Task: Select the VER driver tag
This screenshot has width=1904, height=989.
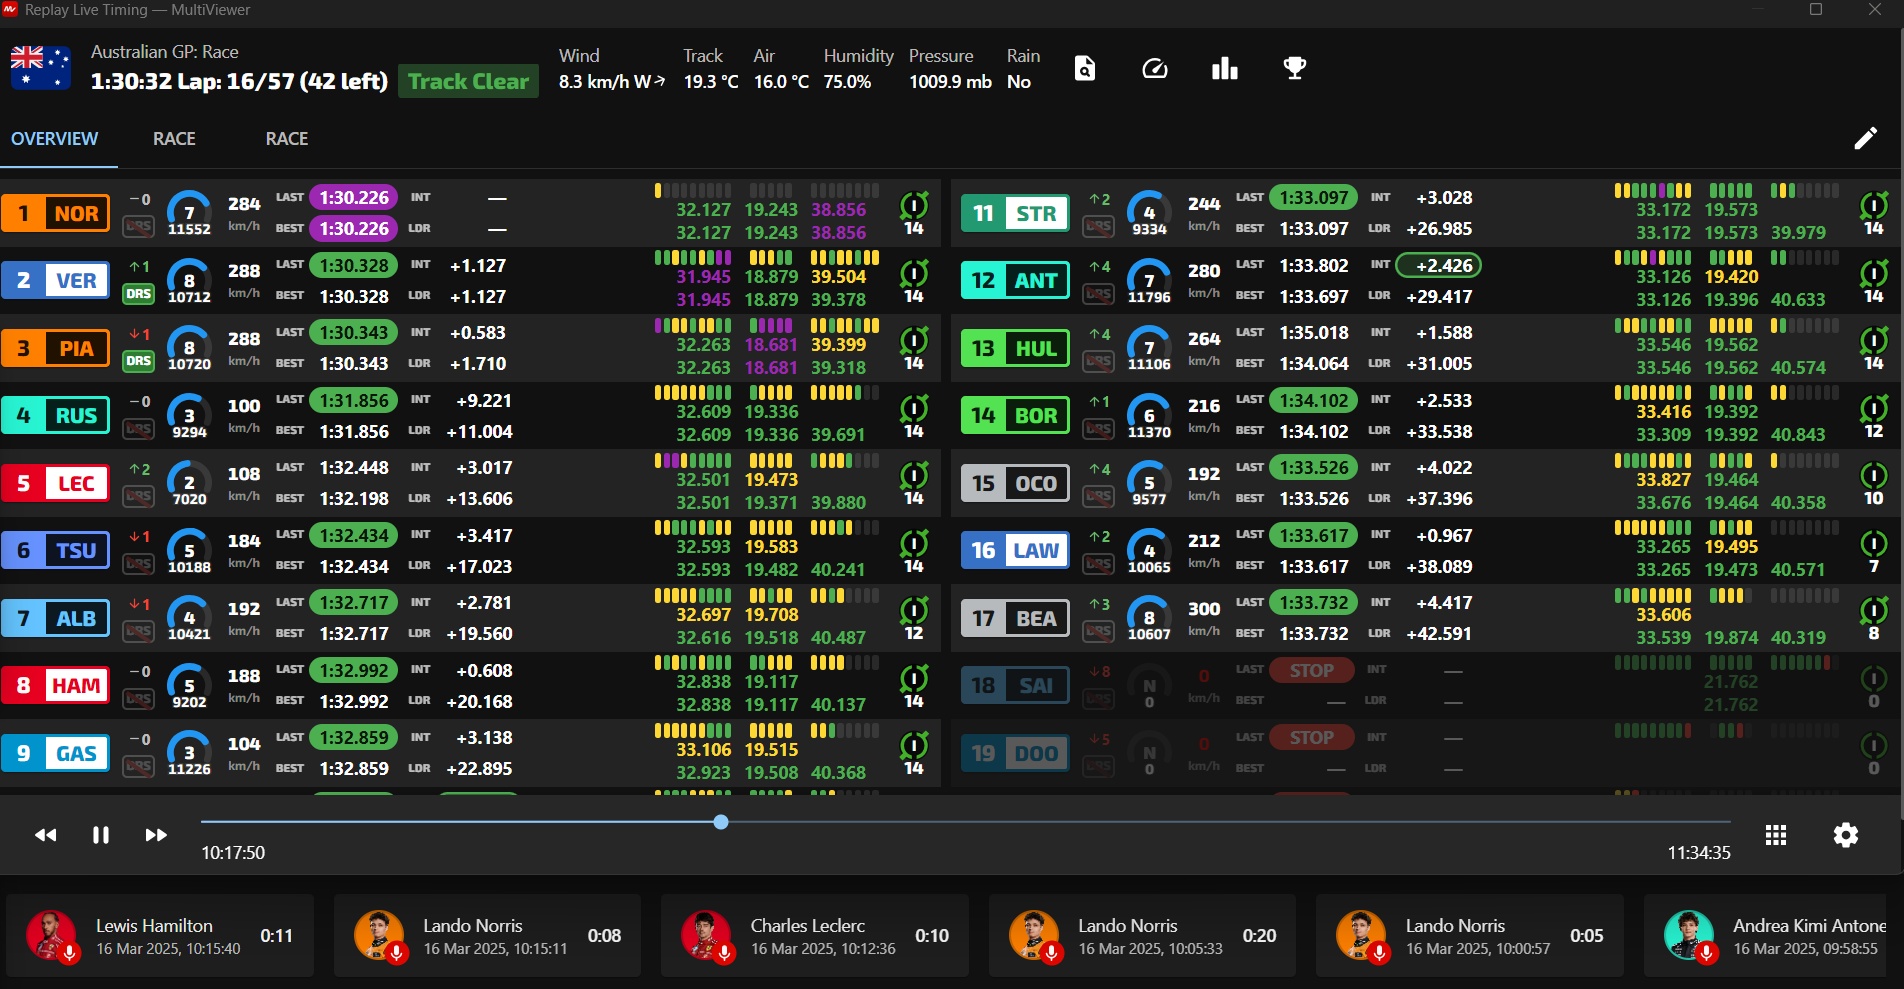Action: pyautogui.click(x=56, y=280)
